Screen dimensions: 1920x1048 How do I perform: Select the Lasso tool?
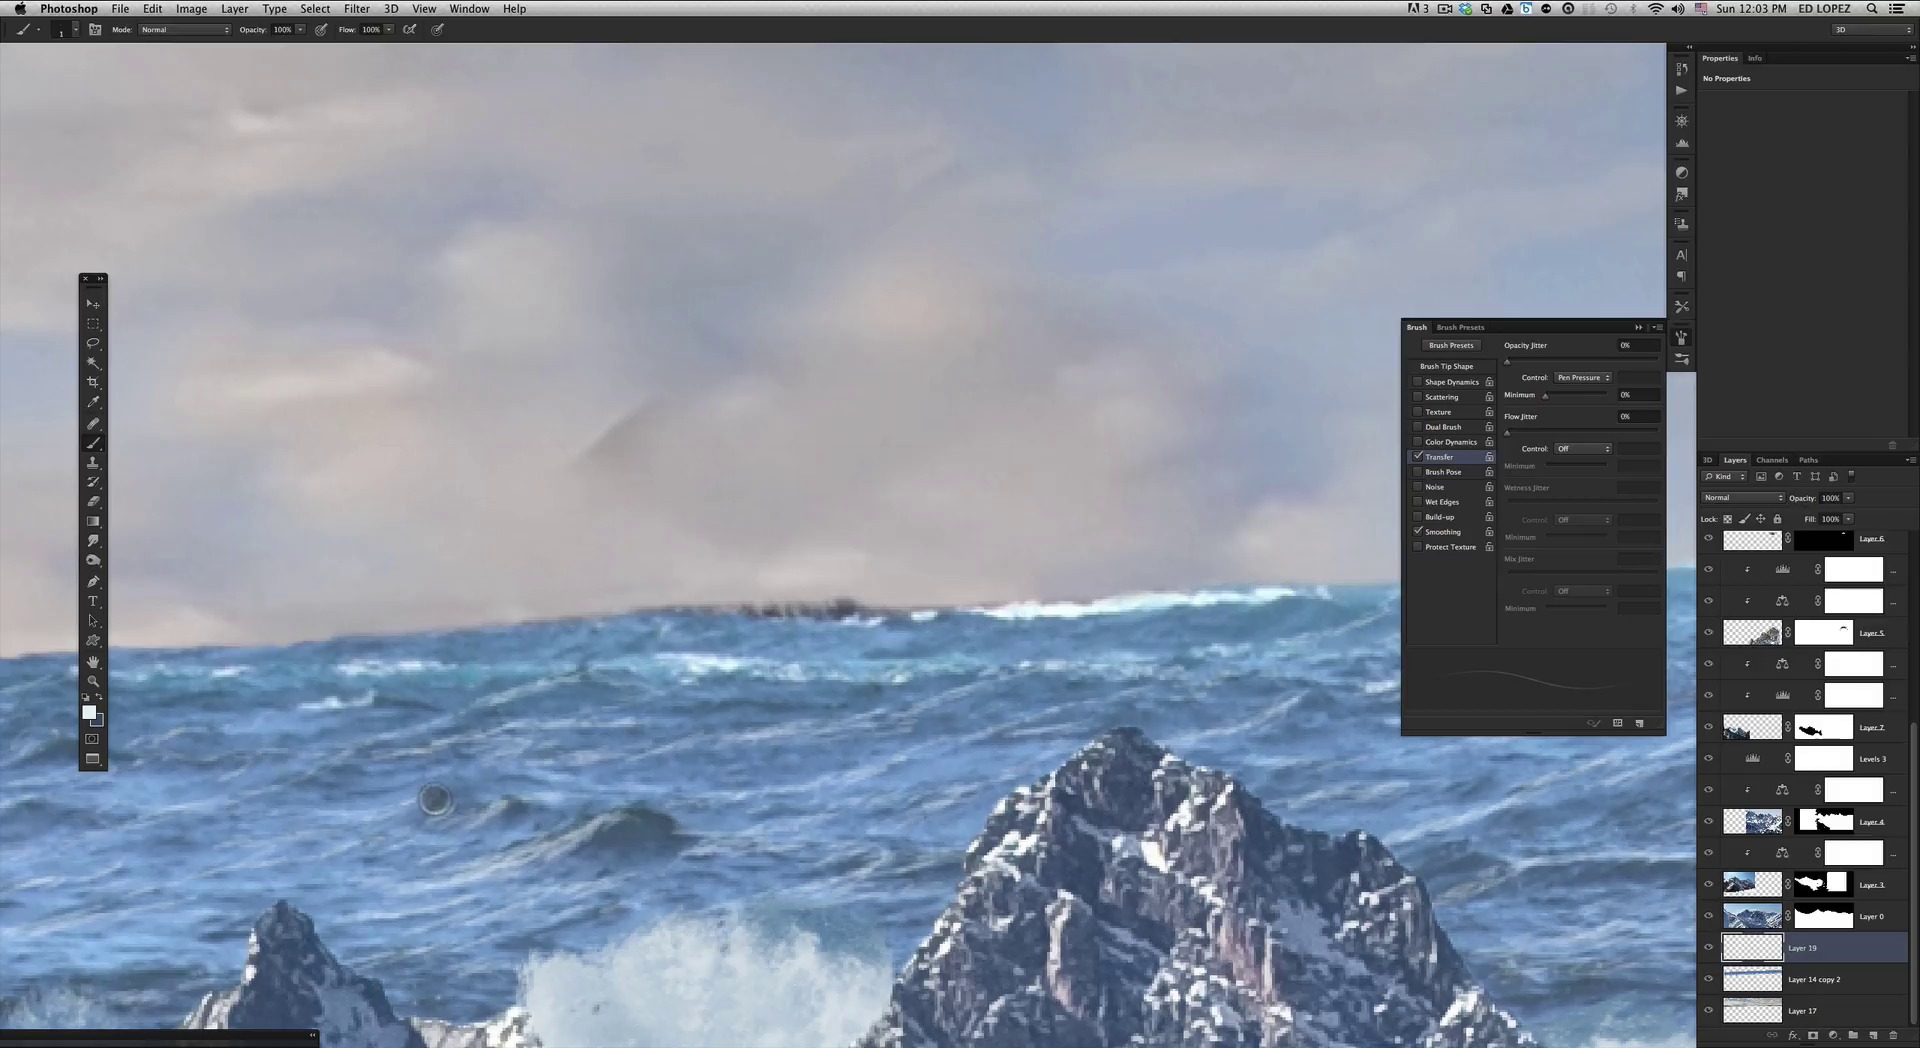[x=93, y=343]
